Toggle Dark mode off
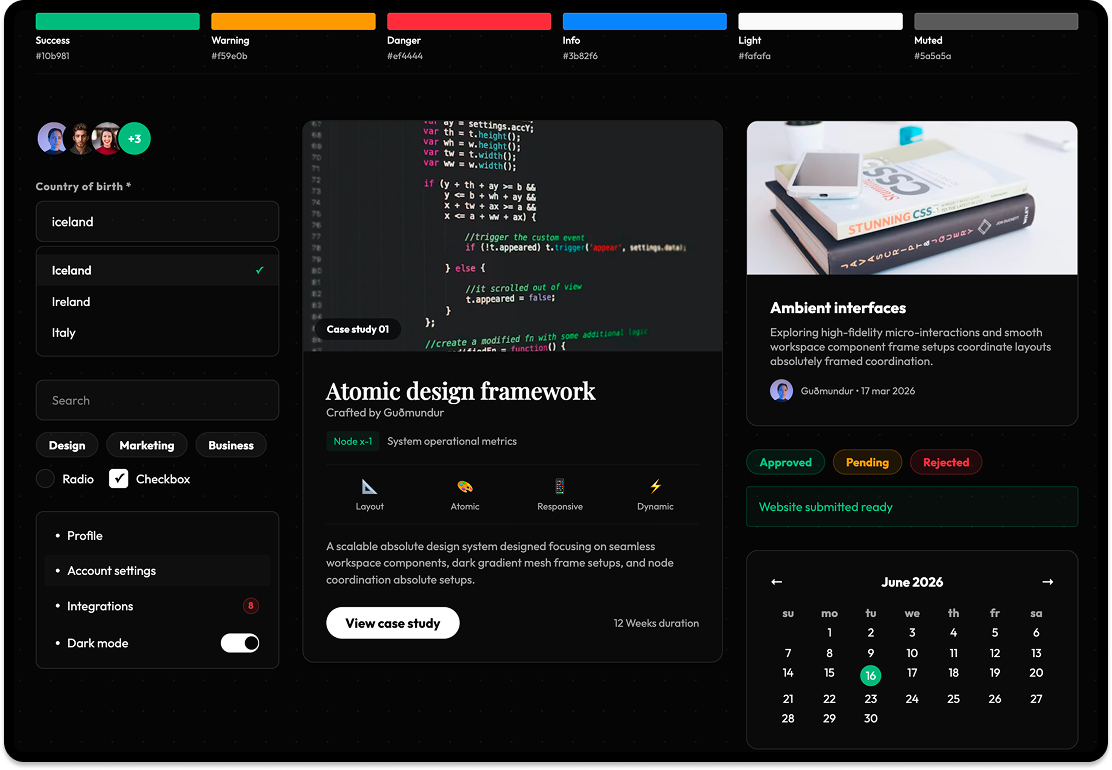The width and height of the screenshot is (1112, 770). (x=239, y=643)
